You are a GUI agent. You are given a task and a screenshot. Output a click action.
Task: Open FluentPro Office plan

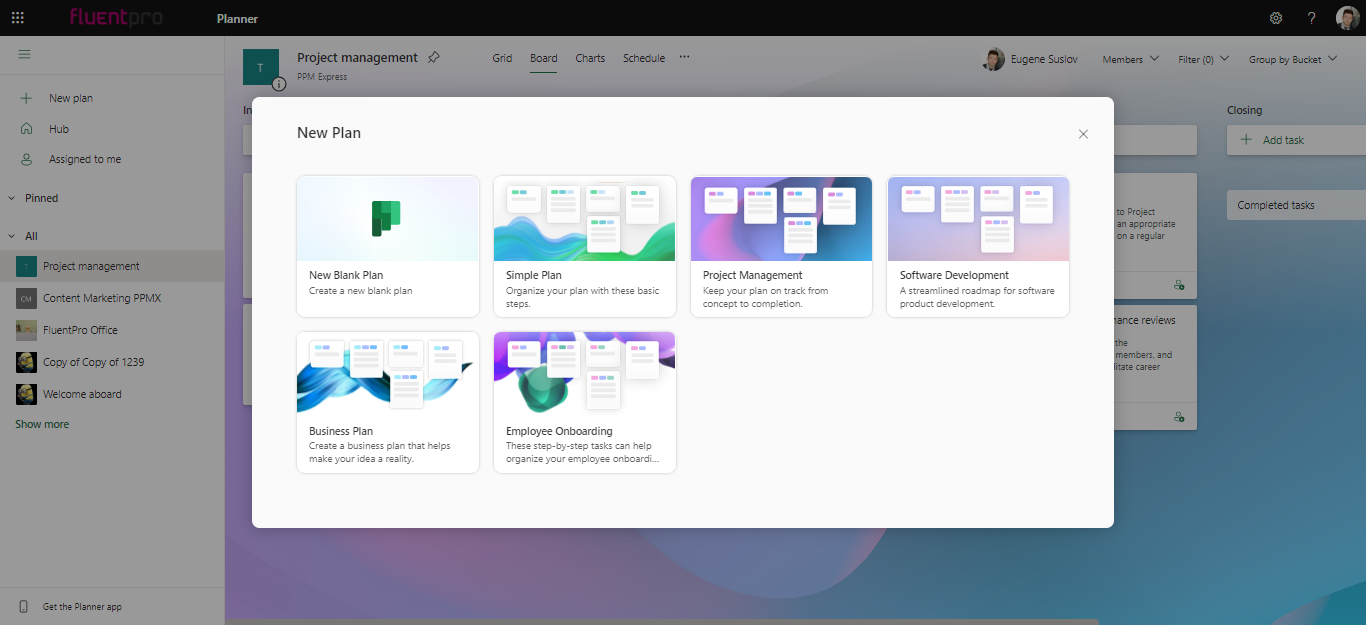tap(112, 330)
